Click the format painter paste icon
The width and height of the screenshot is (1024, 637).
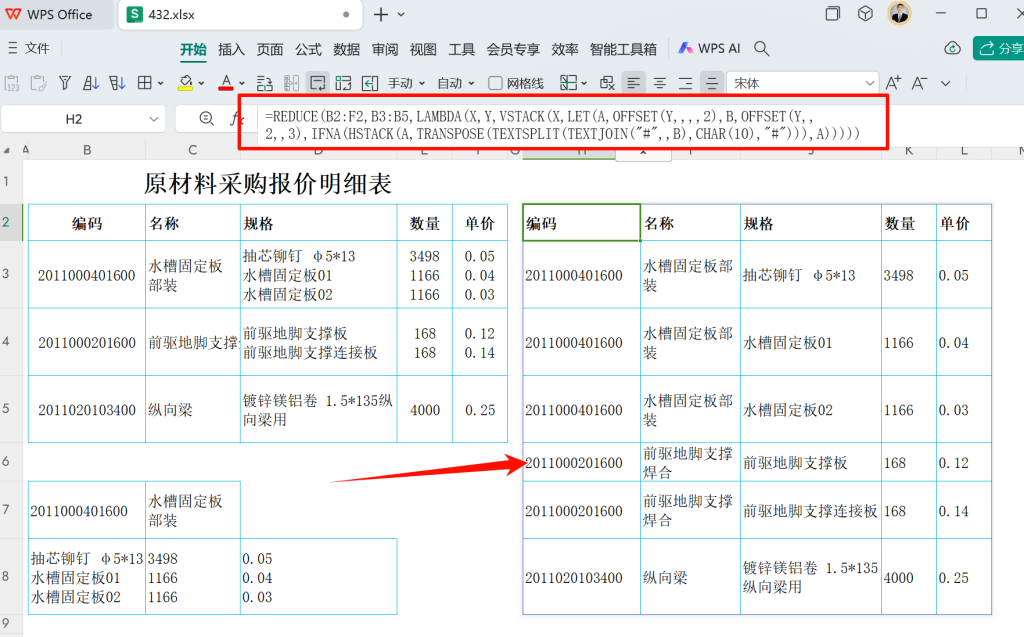click(39, 83)
